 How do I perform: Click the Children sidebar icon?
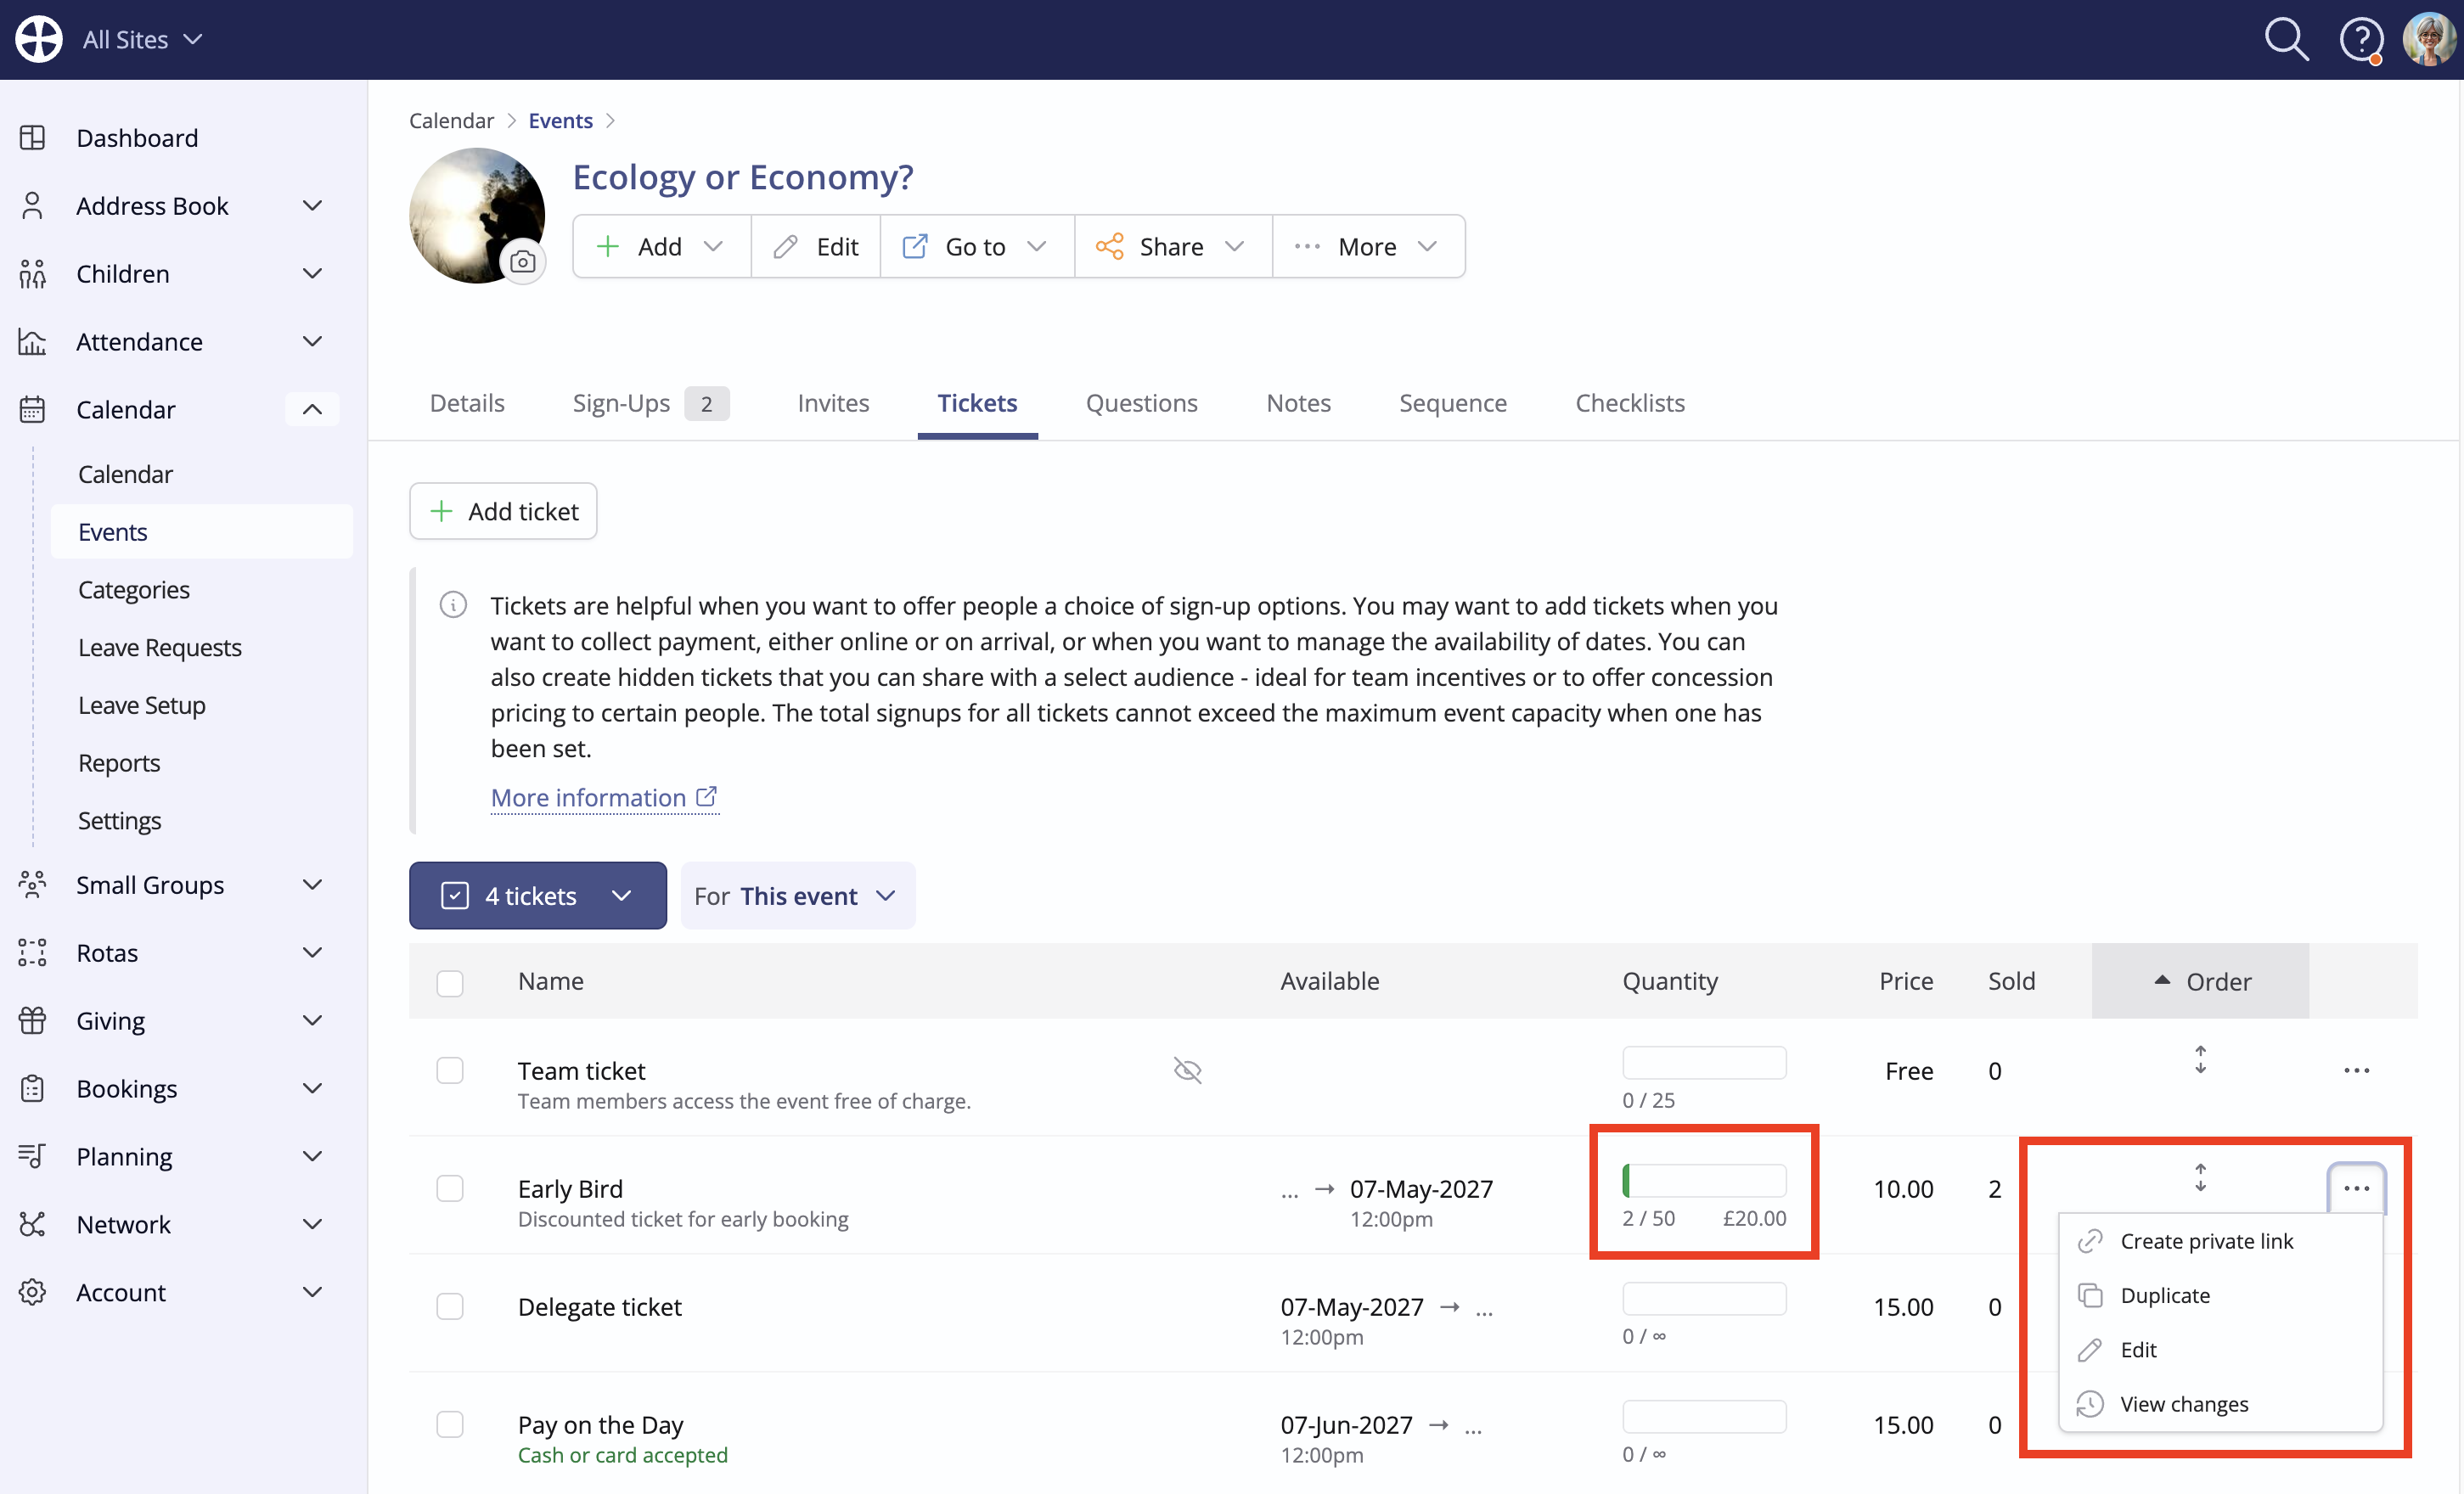32,274
